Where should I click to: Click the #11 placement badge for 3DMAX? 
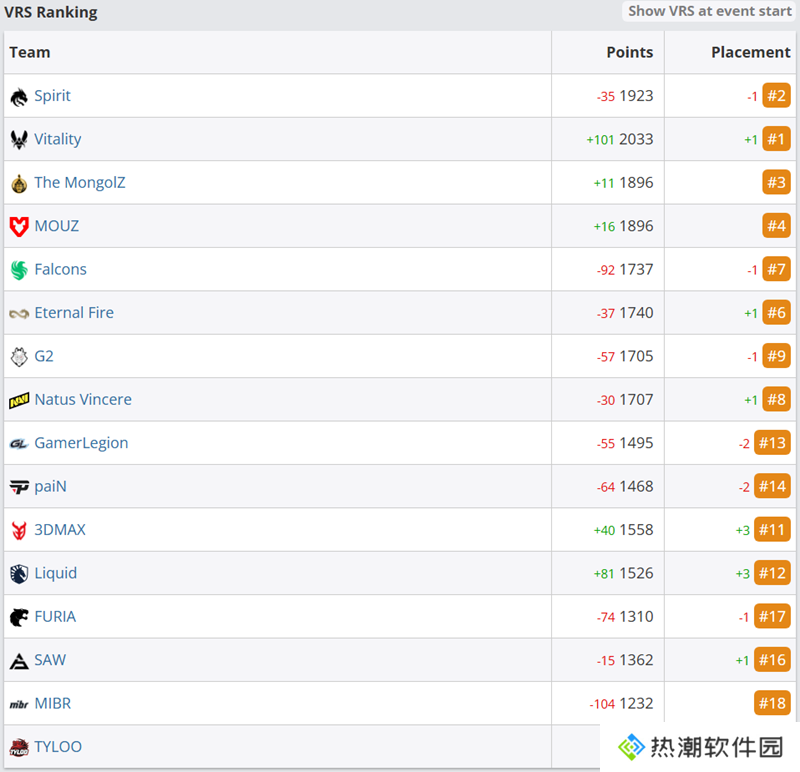coord(772,529)
